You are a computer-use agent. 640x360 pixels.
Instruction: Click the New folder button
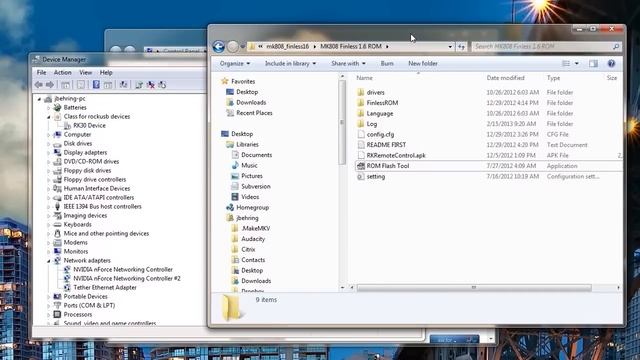point(422,64)
